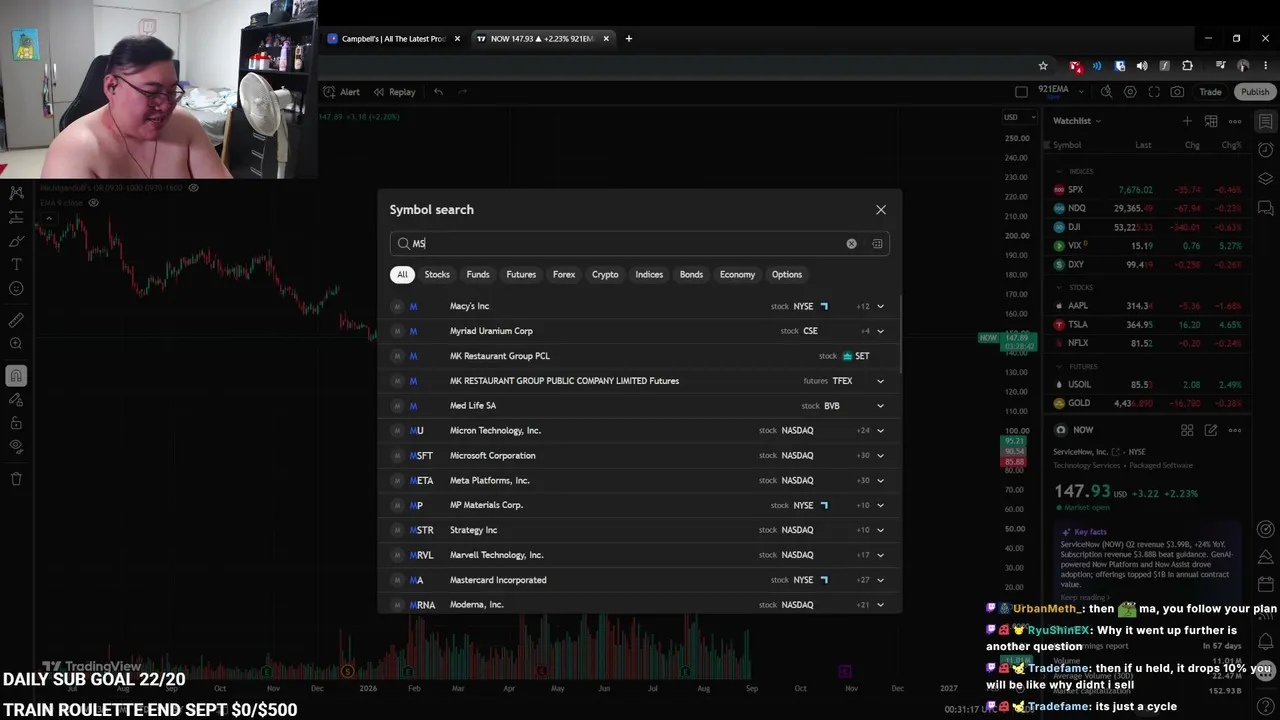This screenshot has width=1280, height=720.
Task: Select the Stocks filter tab
Action: [x=437, y=275]
